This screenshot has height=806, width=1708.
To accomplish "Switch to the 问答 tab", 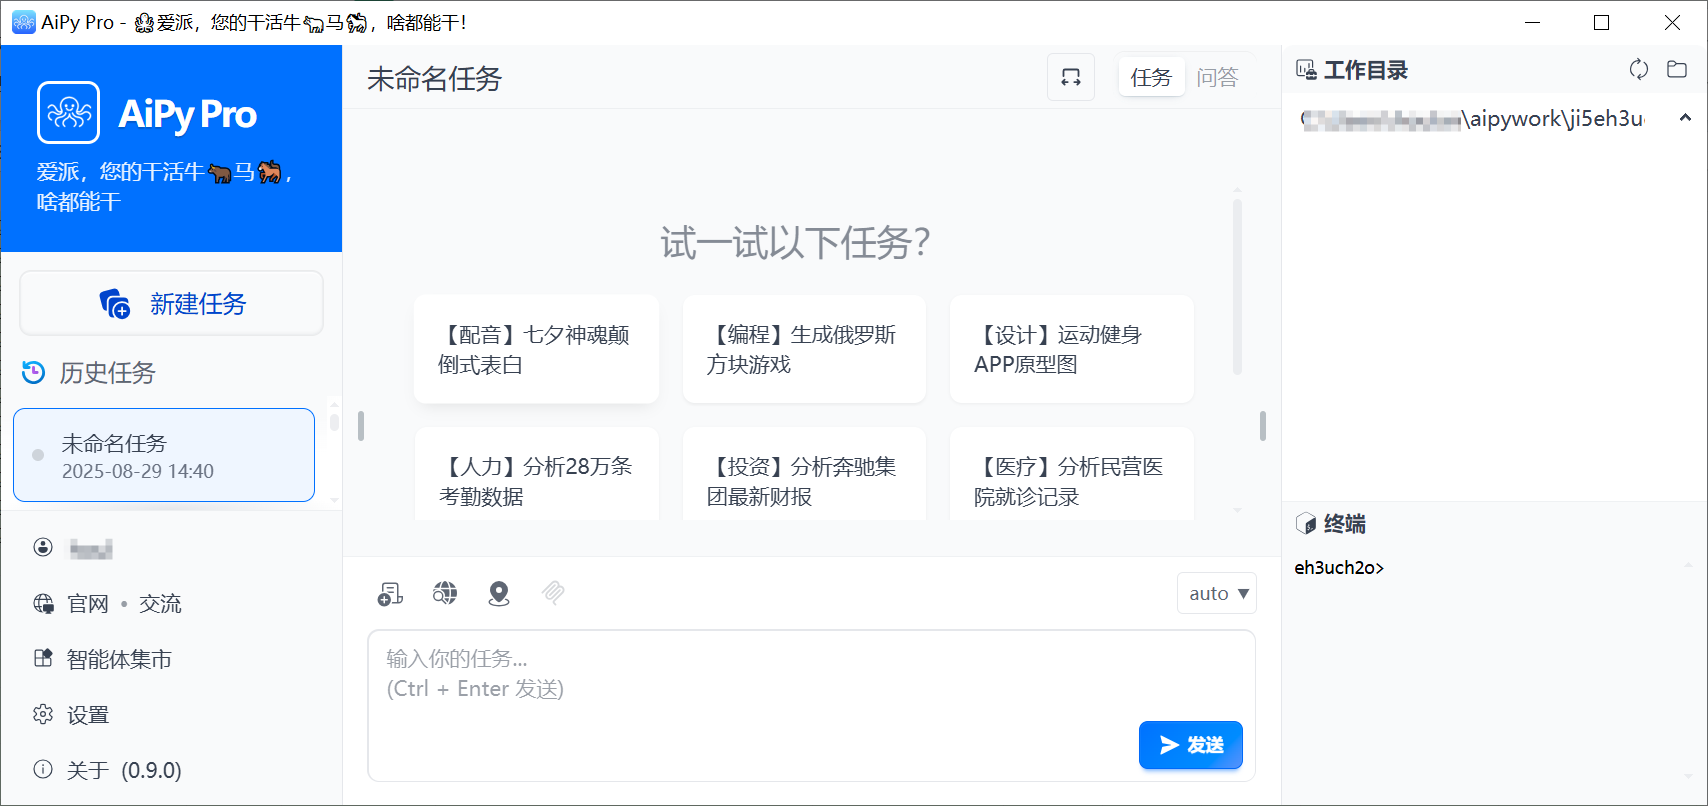I will [1217, 77].
